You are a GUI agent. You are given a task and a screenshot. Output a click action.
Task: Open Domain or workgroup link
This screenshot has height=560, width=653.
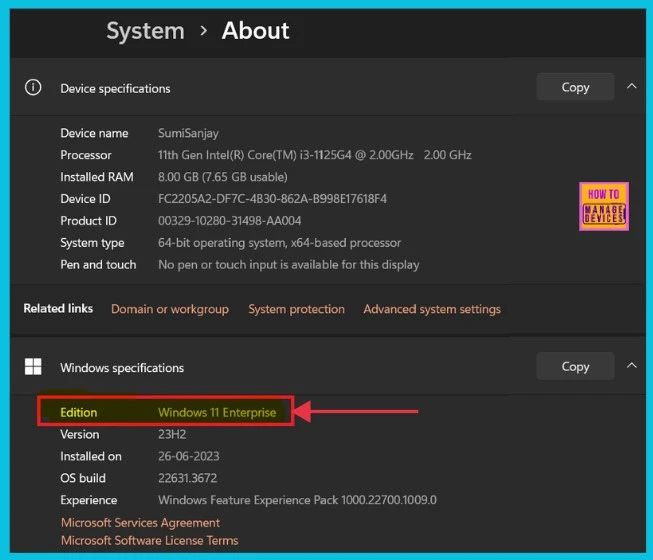point(170,309)
